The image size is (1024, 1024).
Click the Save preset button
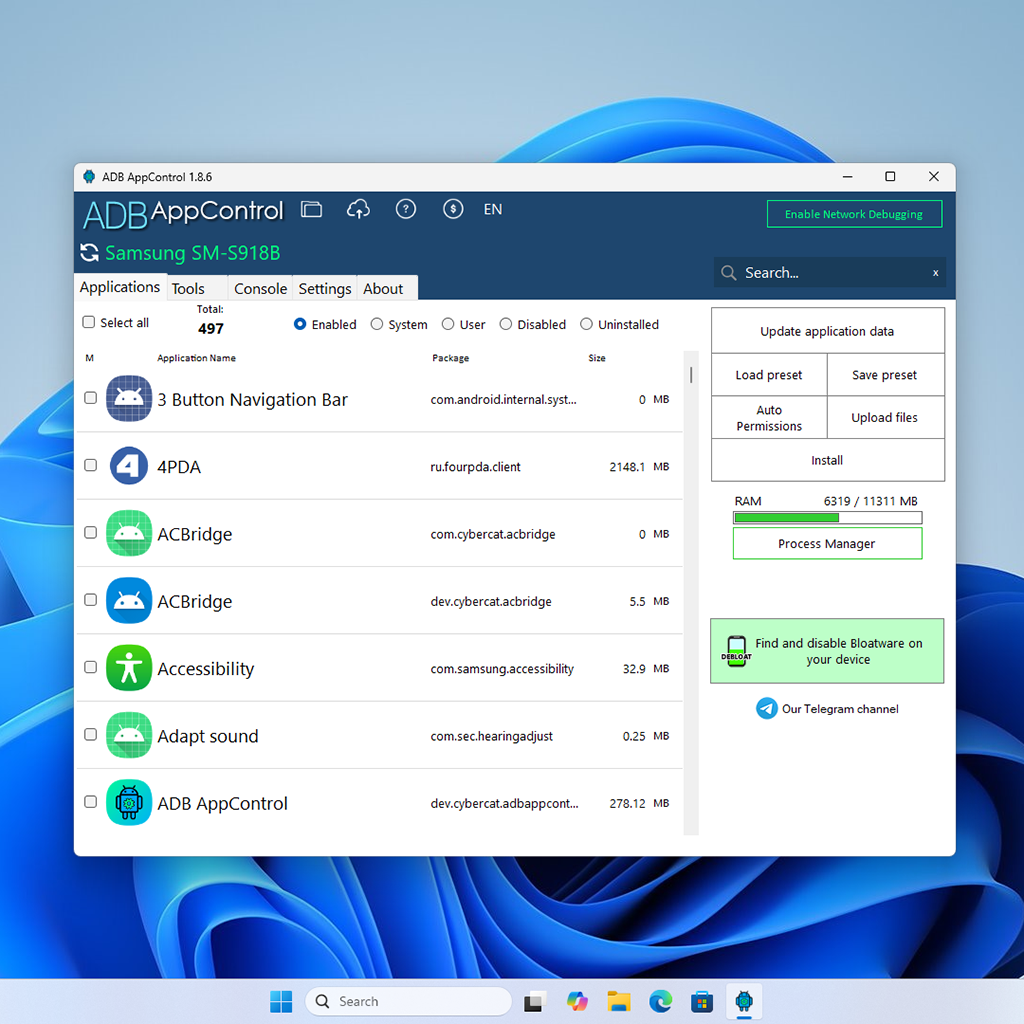[885, 375]
